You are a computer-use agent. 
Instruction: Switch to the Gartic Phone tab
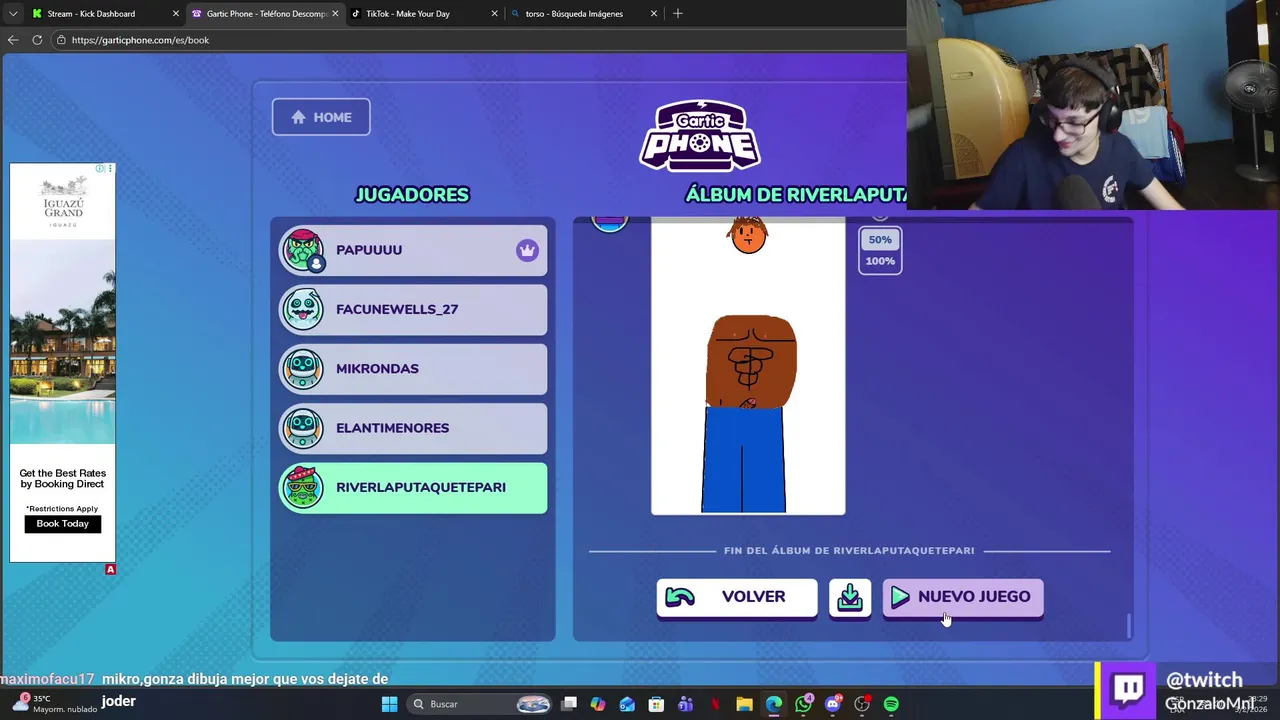(x=266, y=14)
